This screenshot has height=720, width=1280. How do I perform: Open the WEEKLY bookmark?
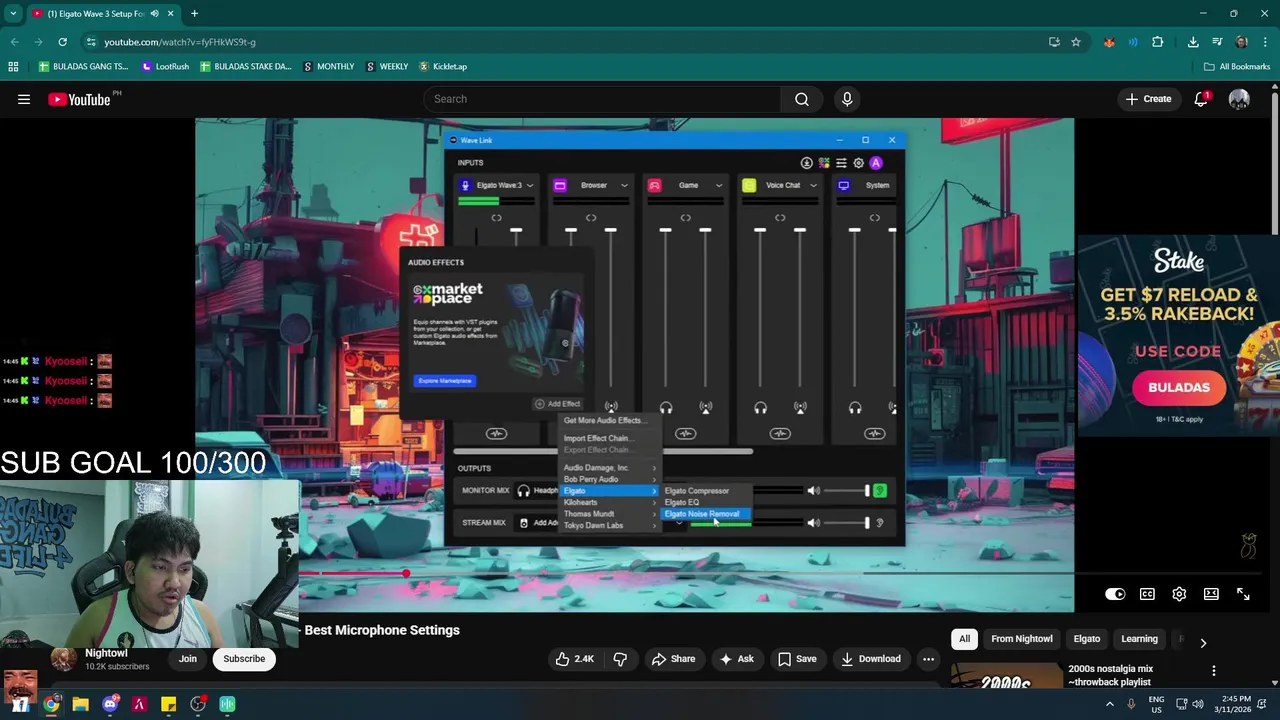[387, 66]
